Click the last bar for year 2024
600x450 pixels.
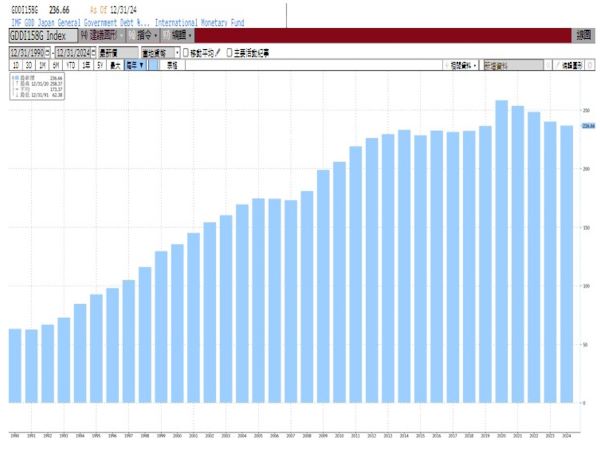tap(567, 264)
